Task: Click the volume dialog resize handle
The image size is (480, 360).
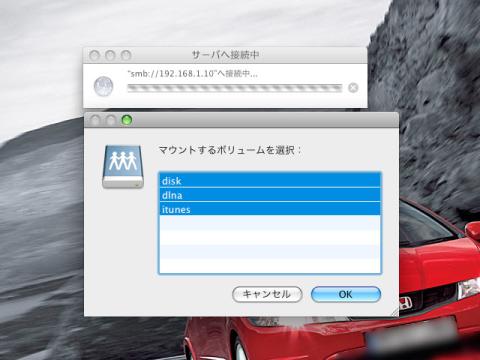Action: click(394, 312)
